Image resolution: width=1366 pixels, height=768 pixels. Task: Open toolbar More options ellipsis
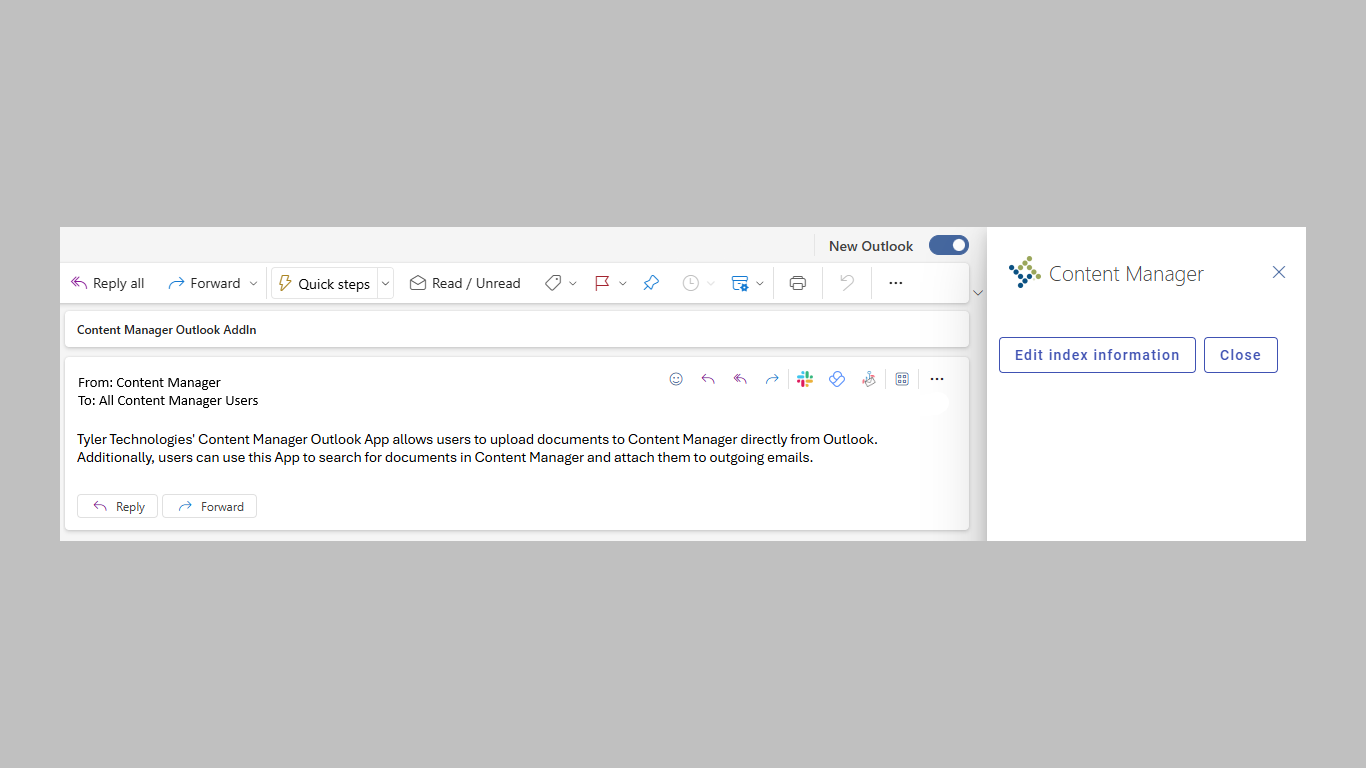tap(896, 283)
